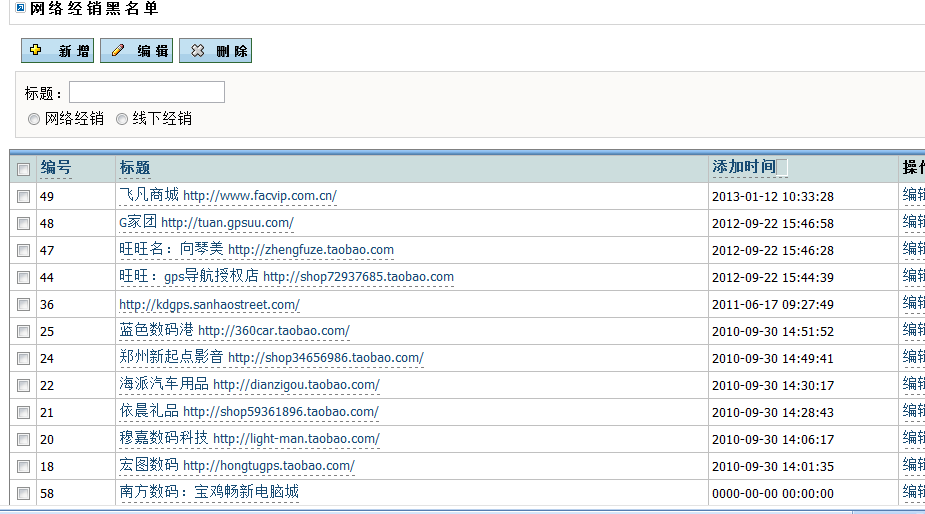This screenshot has height=514, width=925.
Task: Sort the table by the 标题 column header
Action: coord(135,168)
